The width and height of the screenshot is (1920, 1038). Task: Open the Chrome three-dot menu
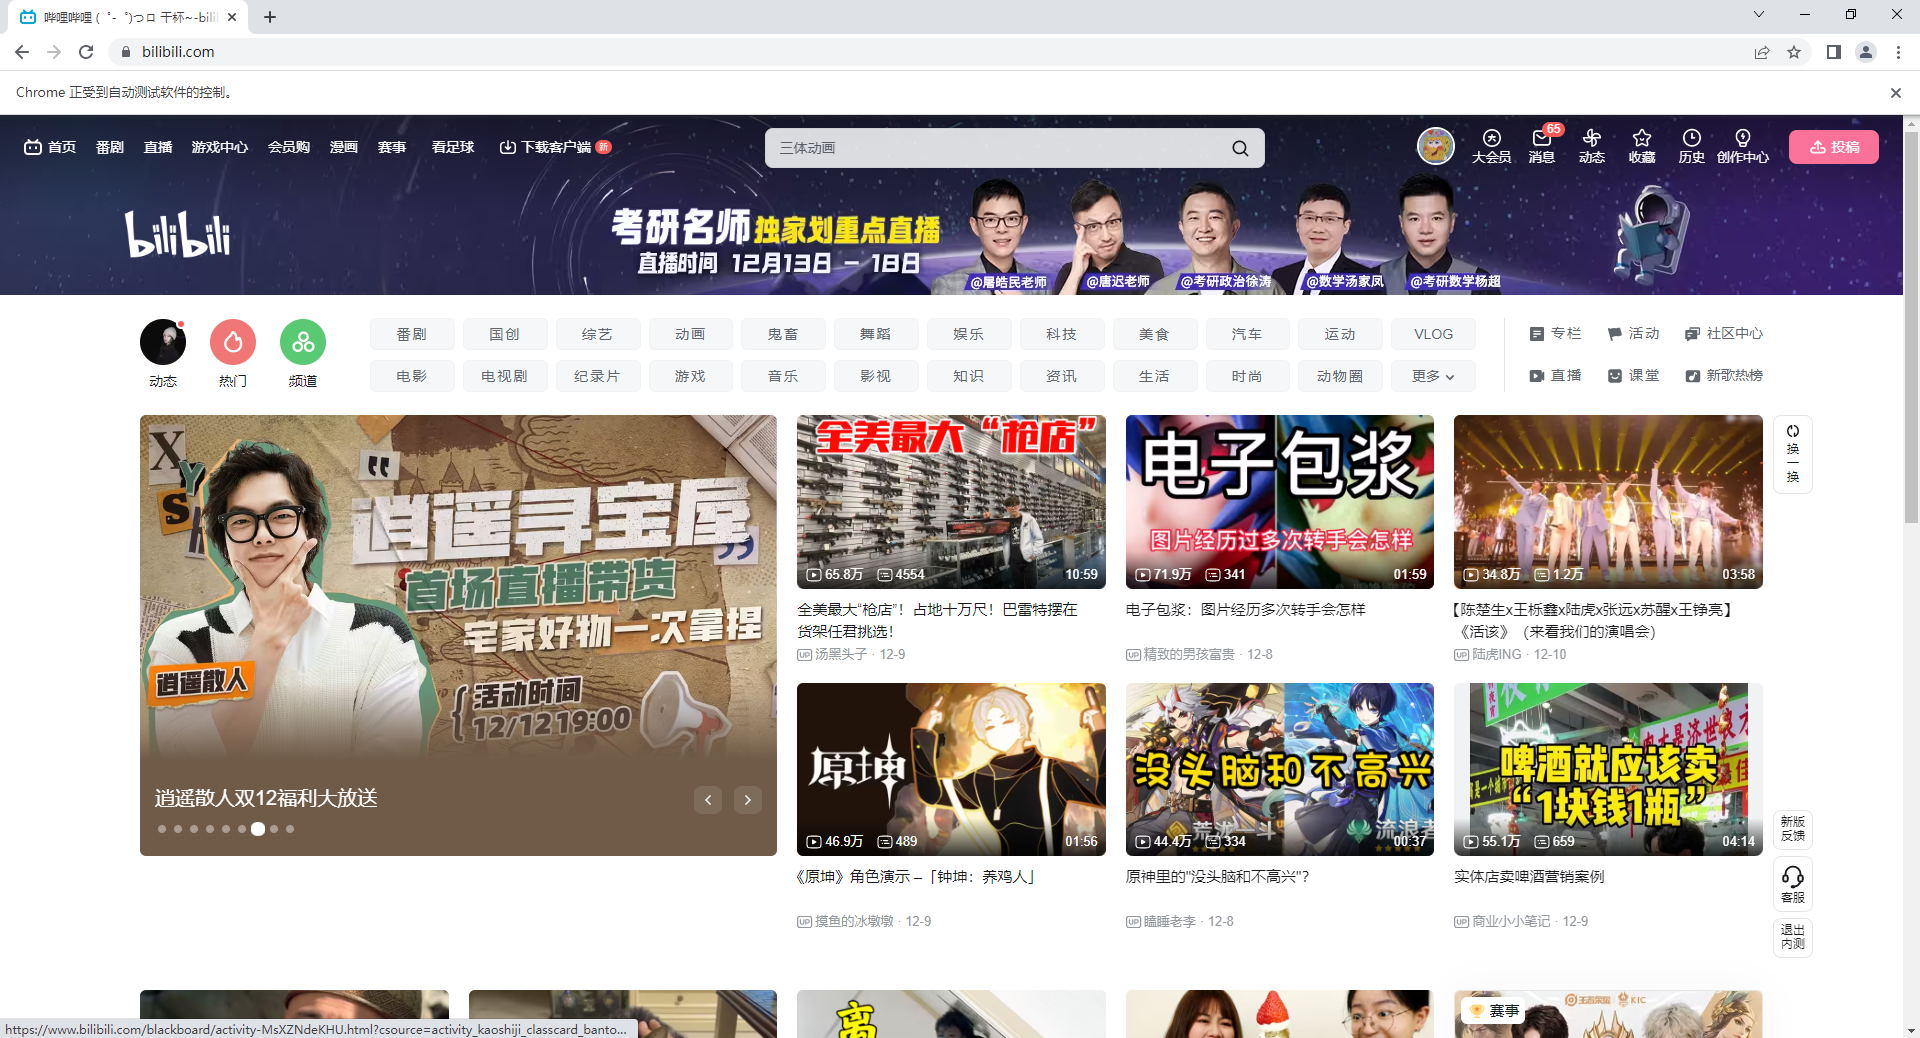[x=1898, y=52]
